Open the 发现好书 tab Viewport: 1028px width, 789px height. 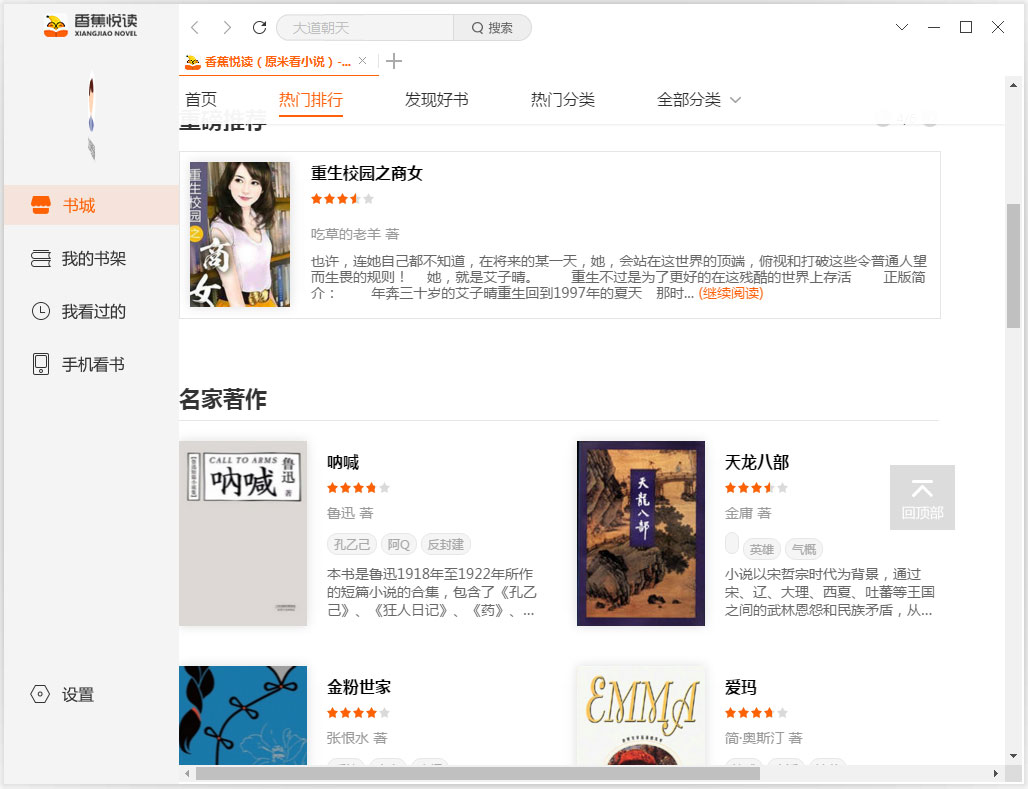[437, 100]
